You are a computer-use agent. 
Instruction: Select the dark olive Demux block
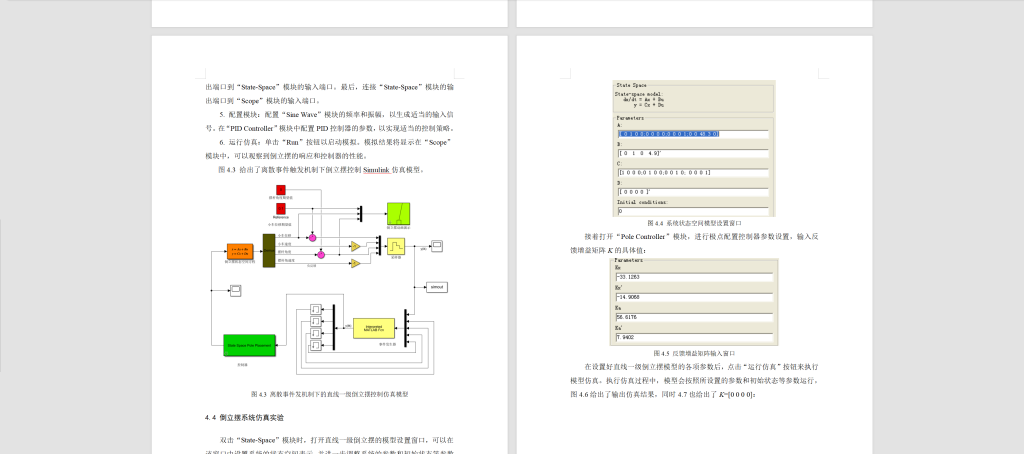(x=268, y=251)
